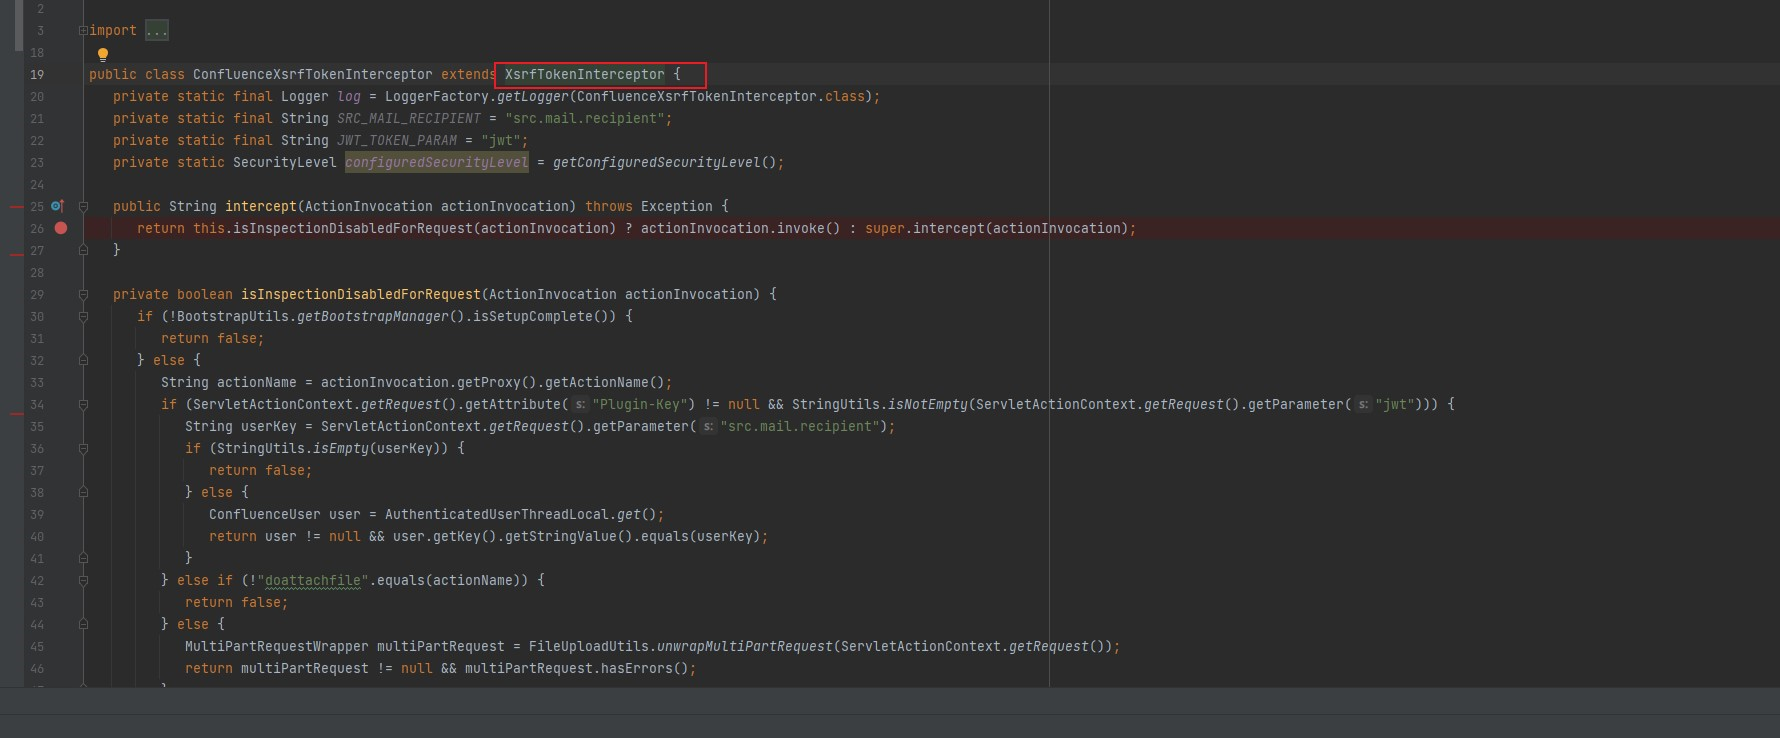The width and height of the screenshot is (1780, 738).
Task: Click the "jwt" string on line 22
Action: click(x=501, y=140)
